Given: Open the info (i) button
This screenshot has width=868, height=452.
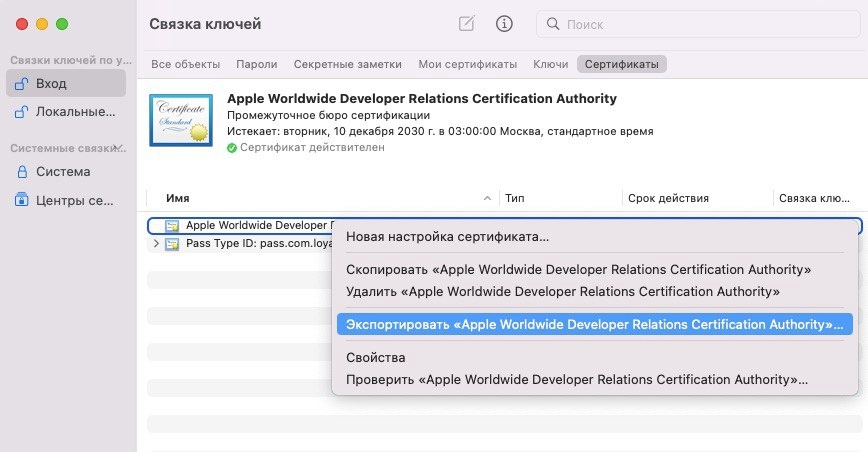Looking at the screenshot, I should 504,24.
